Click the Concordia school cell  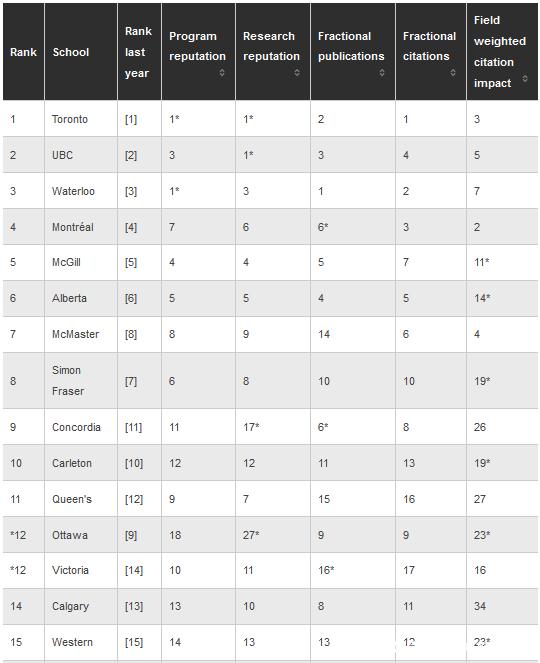[81, 427]
